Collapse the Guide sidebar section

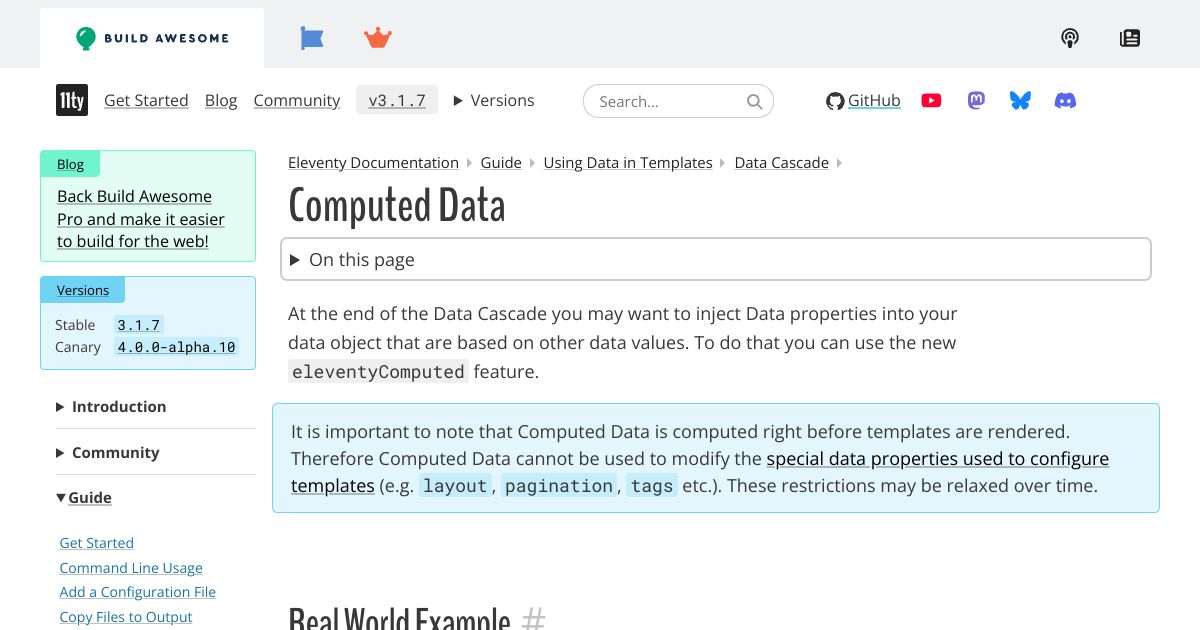(84, 497)
